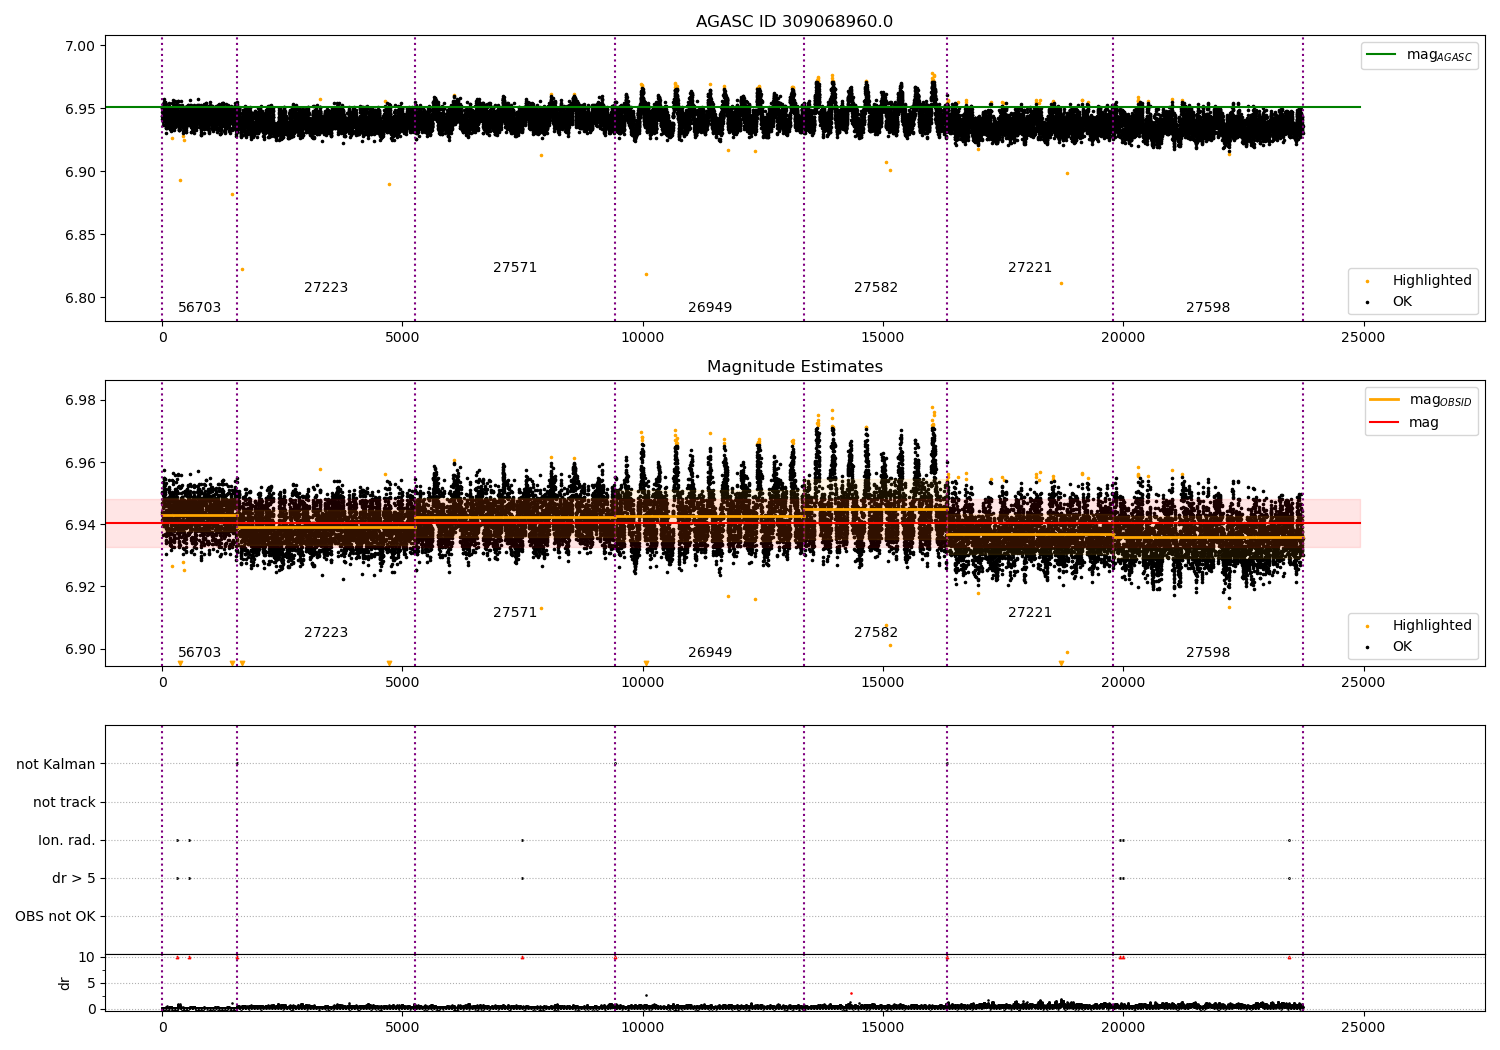Click the 6.92 tick on middle plot

[x=81, y=587]
